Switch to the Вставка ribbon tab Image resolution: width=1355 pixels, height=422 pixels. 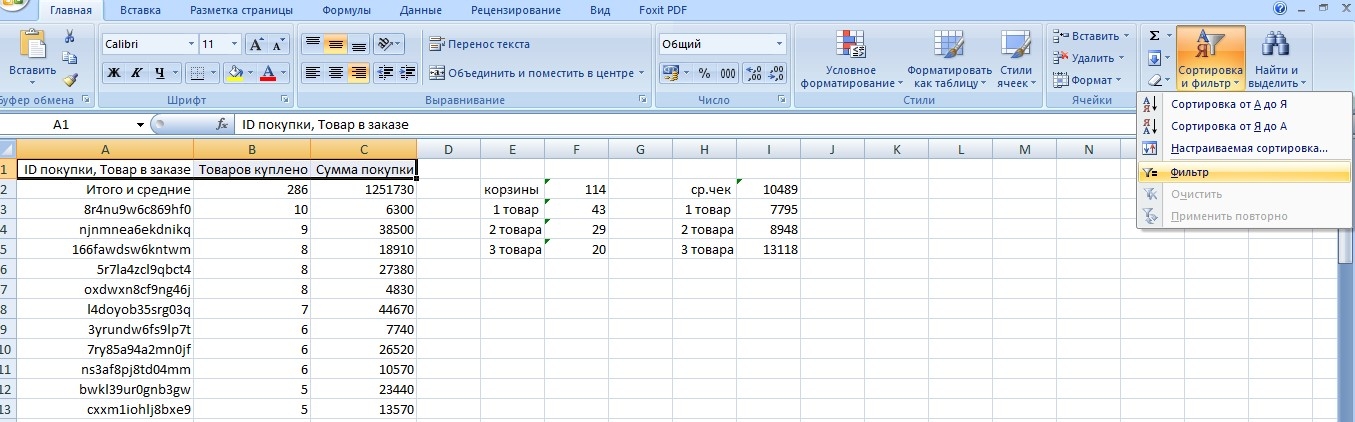140,10
